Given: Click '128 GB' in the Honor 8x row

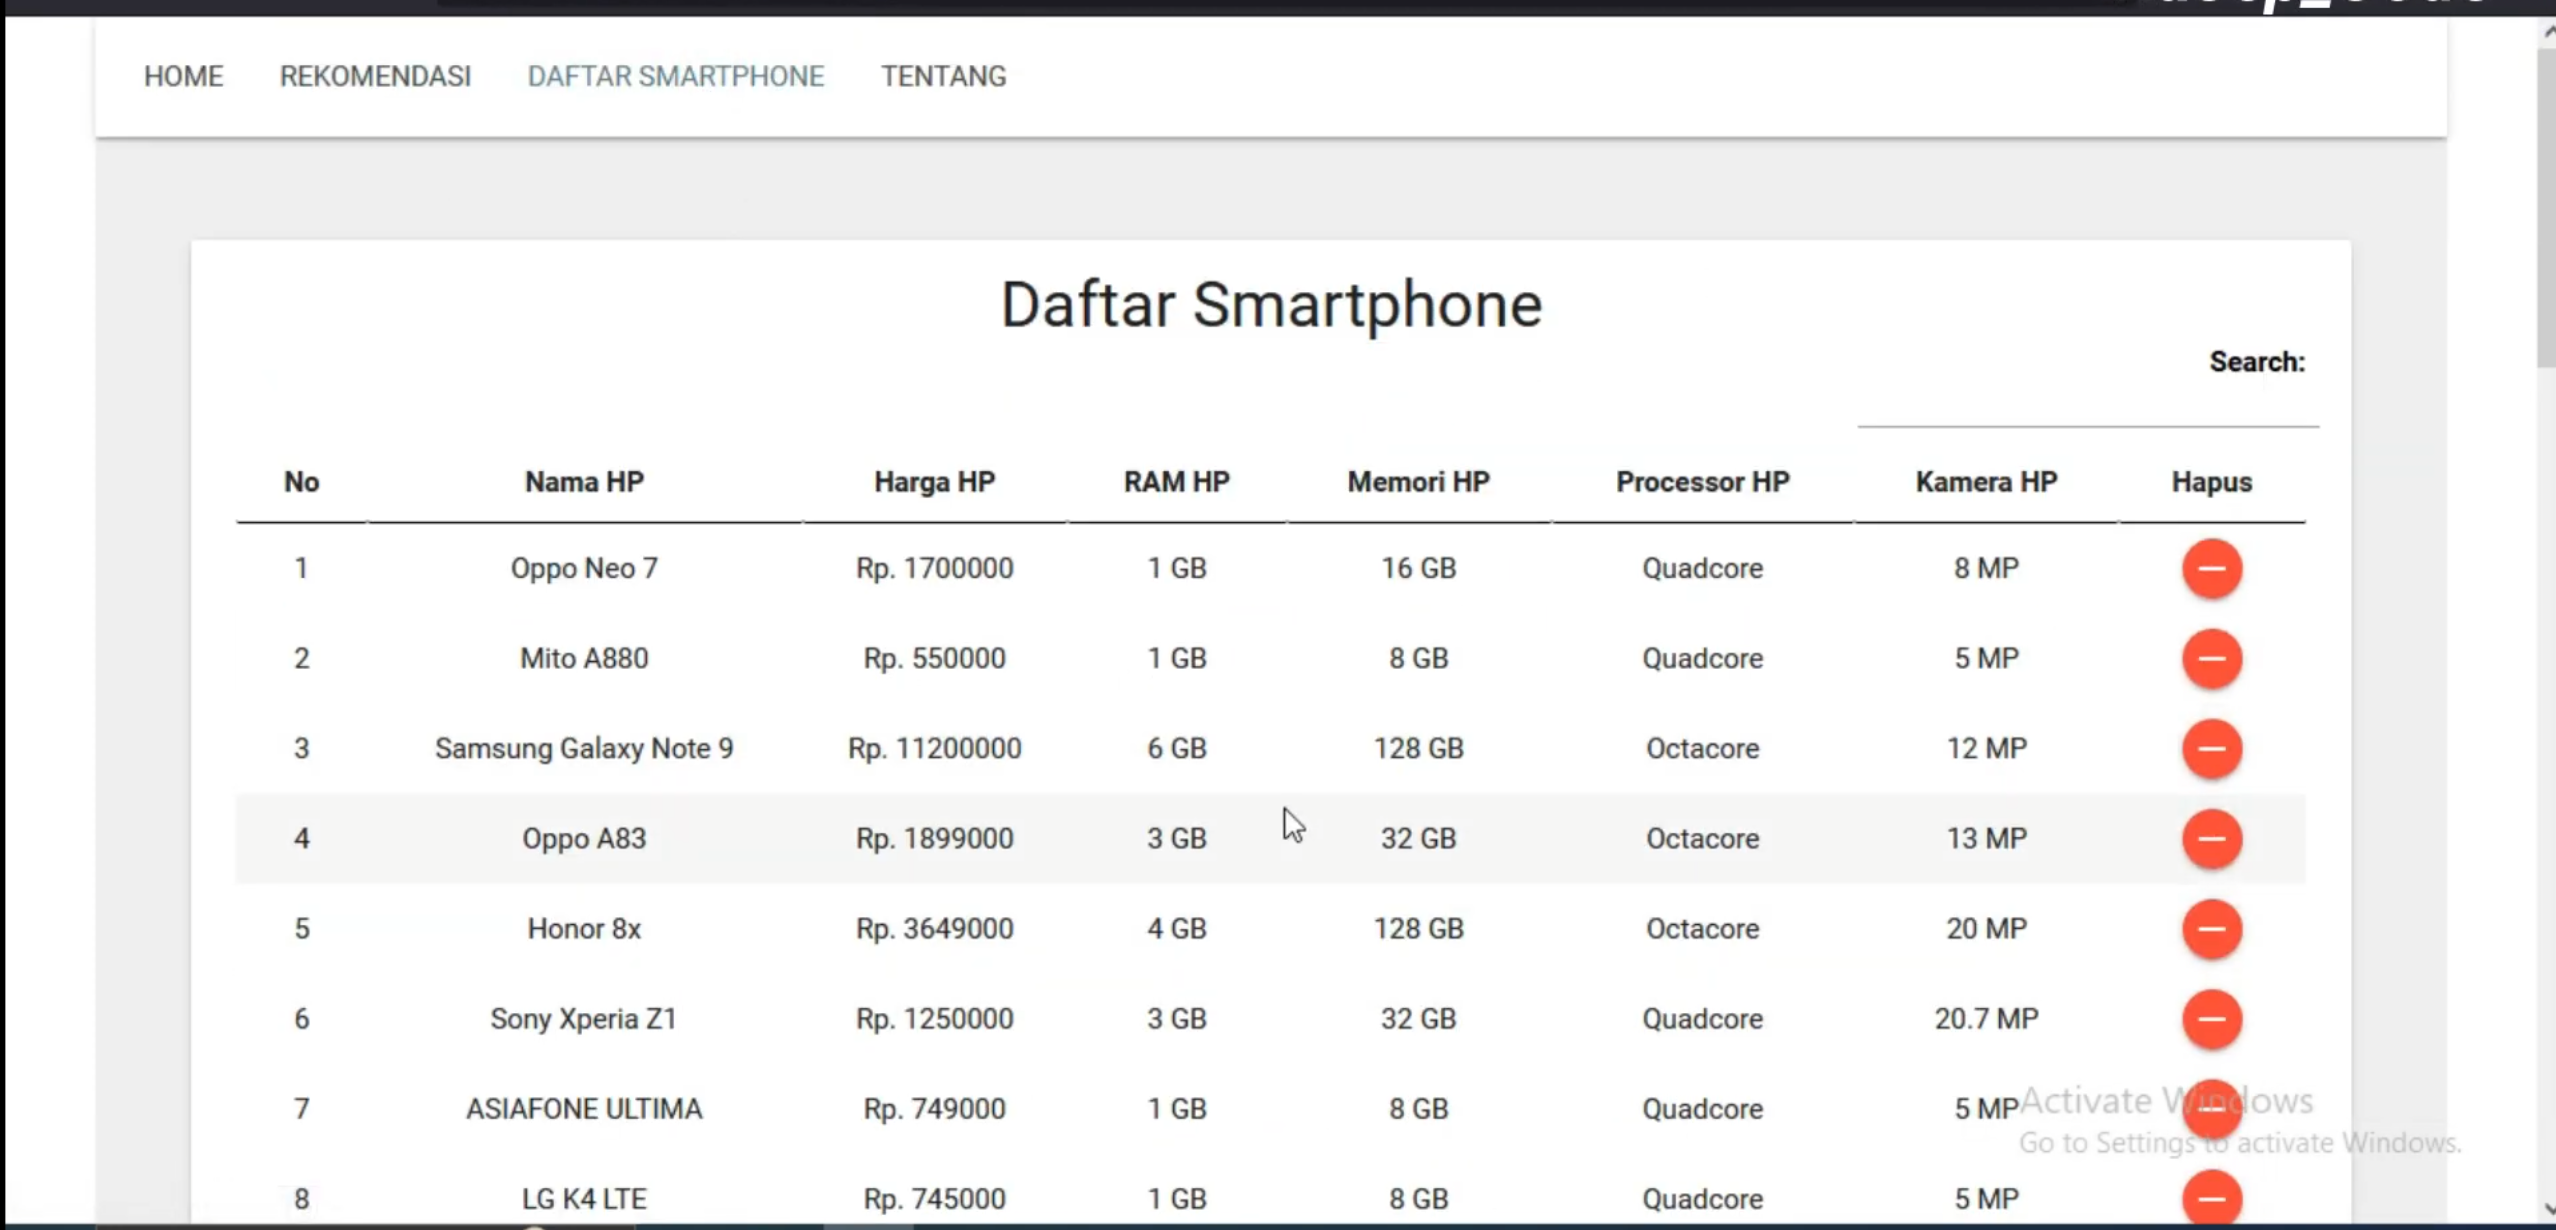Looking at the screenshot, I should point(1418,928).
